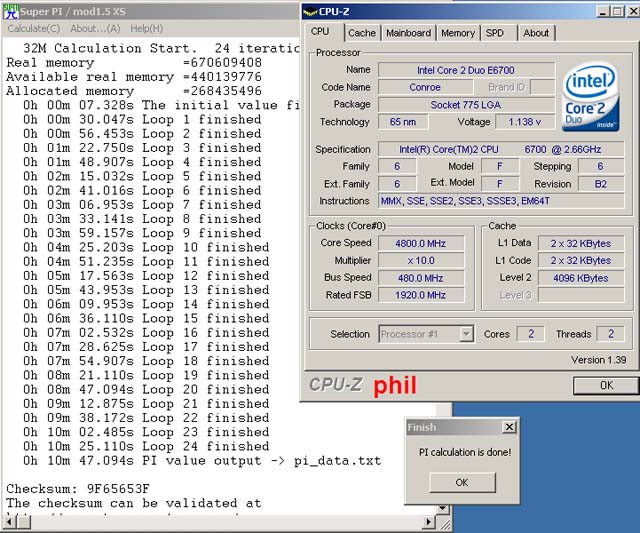Screen dimensions: 640x533
Task: Click the Specification field showing 6700 @ 2.66GHz
Action: (500, 149)
